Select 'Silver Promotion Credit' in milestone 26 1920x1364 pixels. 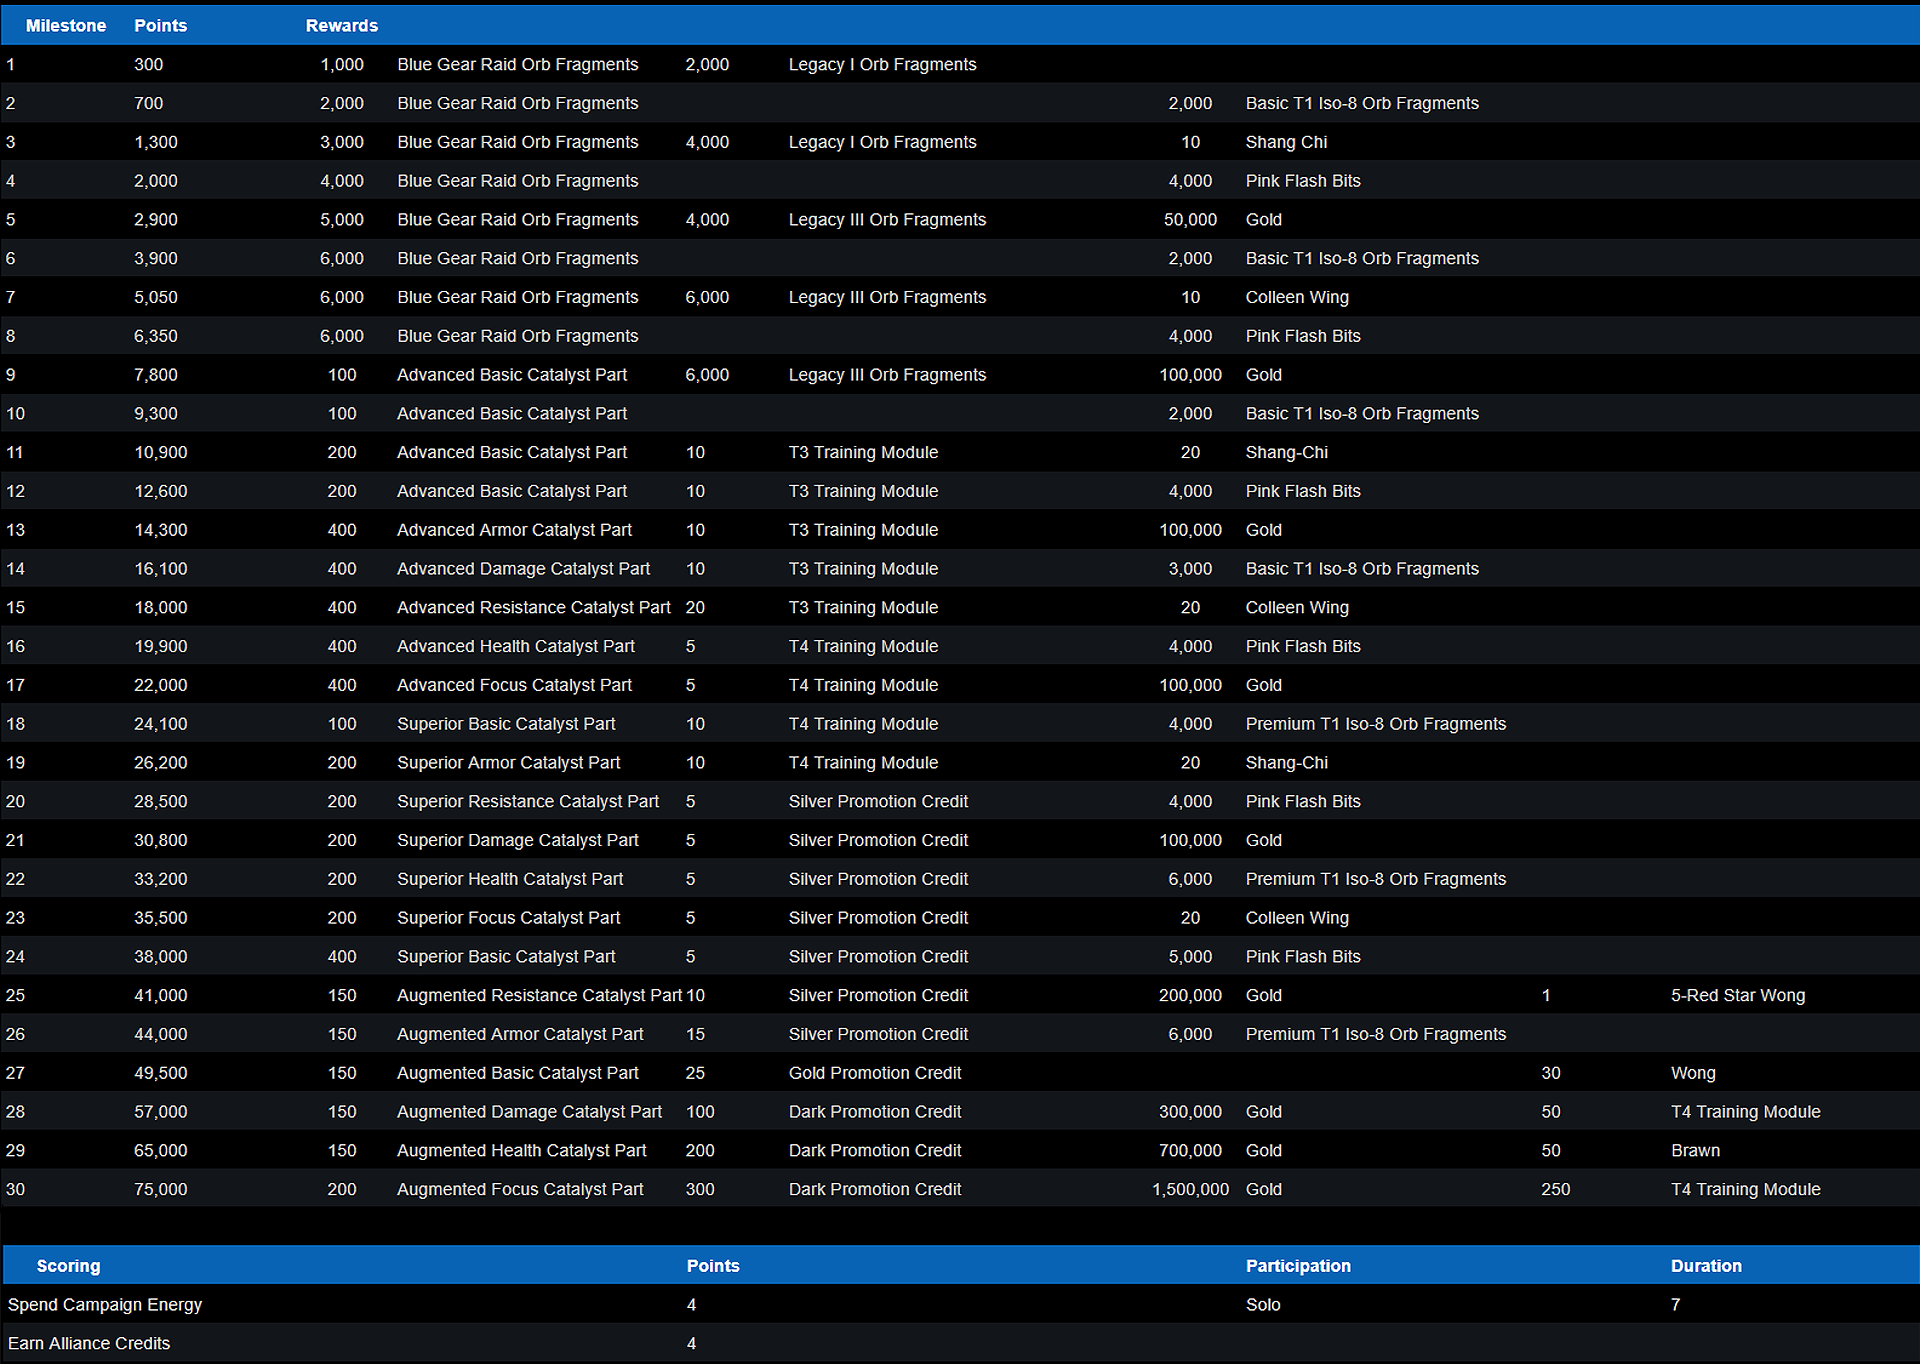click(x=879, y=1035)
